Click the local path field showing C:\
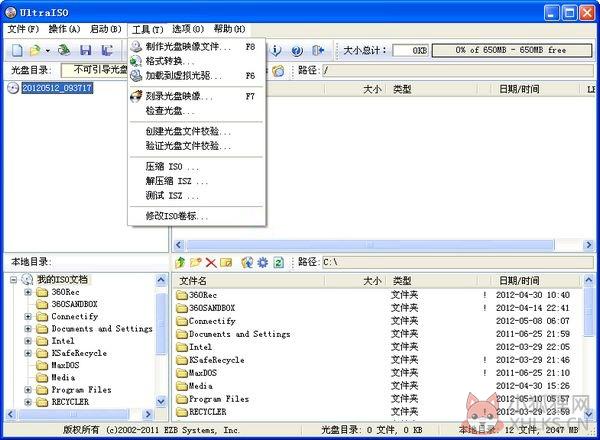The height and width of the screenshot is (440, 600). coord(458,262)
